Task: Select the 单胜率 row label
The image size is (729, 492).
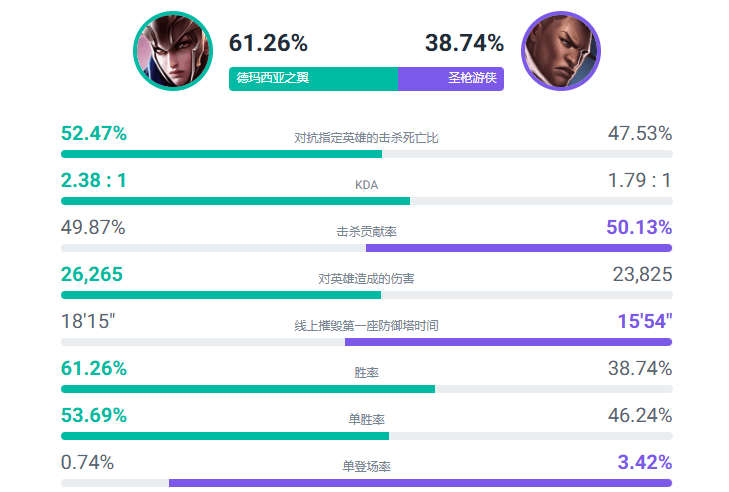Action: point(366,419)
